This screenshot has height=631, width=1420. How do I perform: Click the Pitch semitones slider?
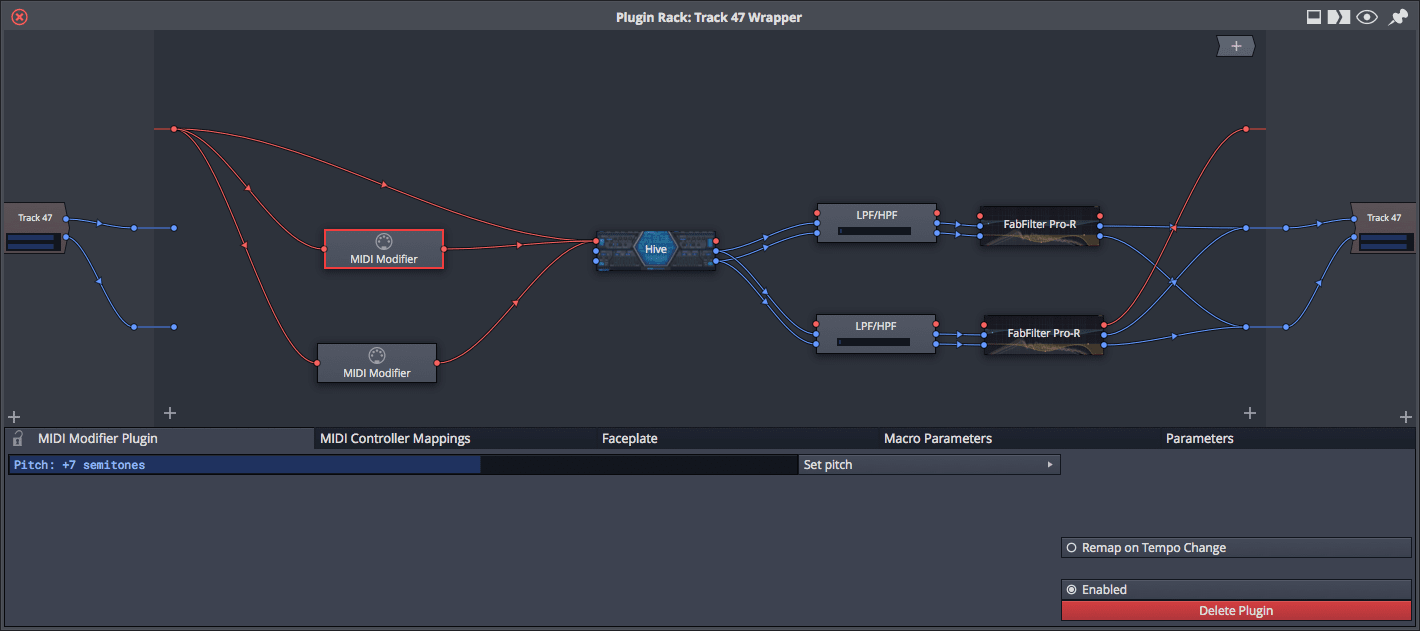pyautogui.click(x=402, y=465)
